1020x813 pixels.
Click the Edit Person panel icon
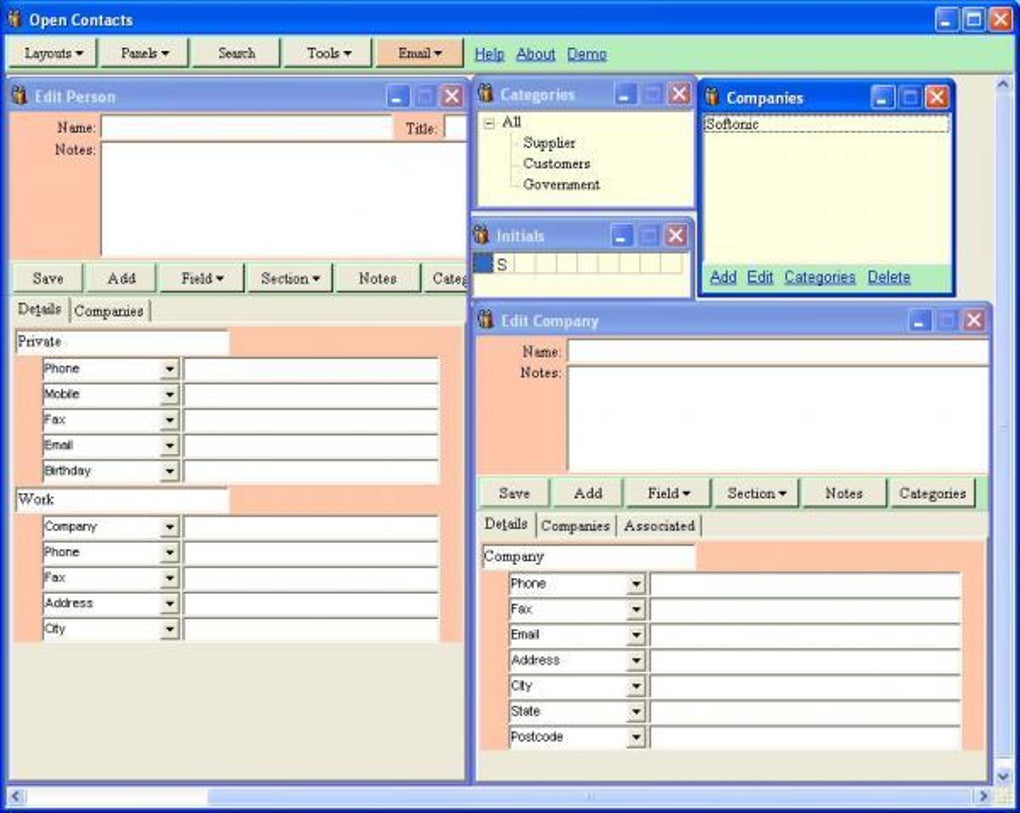coord(20,96)
